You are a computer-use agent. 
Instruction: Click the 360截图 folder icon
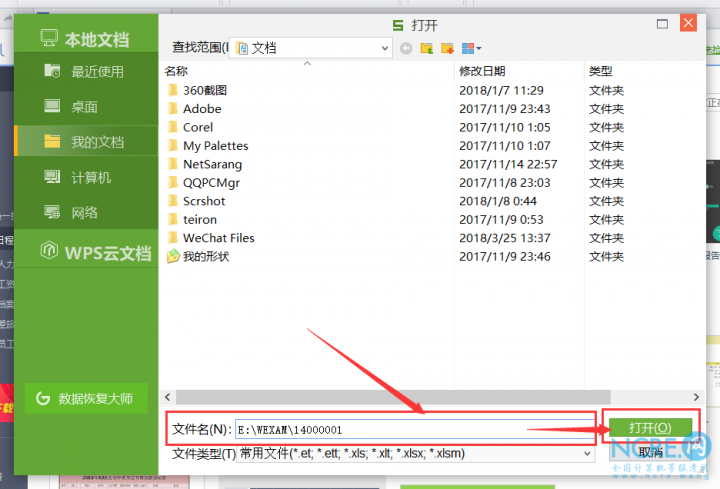(173, 90)
